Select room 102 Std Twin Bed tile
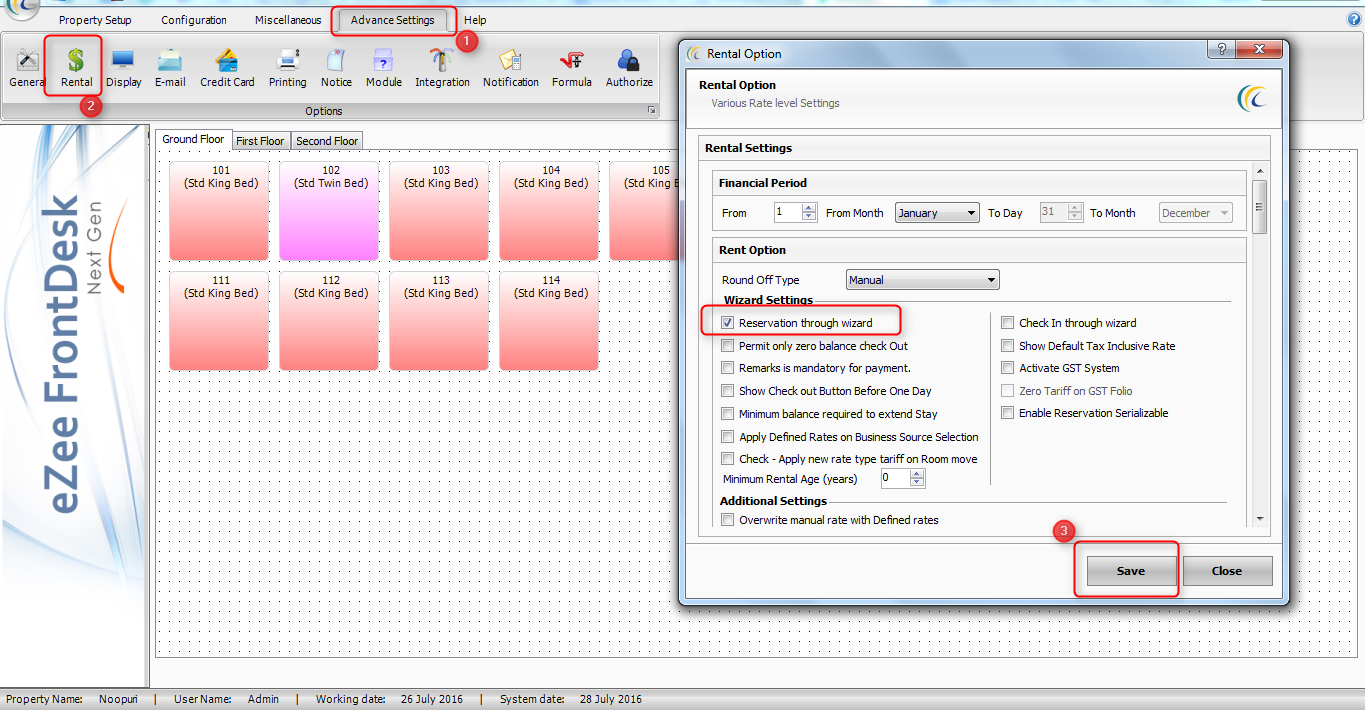The width and height of the screenshot is (1365, 711). click(329, 211)
